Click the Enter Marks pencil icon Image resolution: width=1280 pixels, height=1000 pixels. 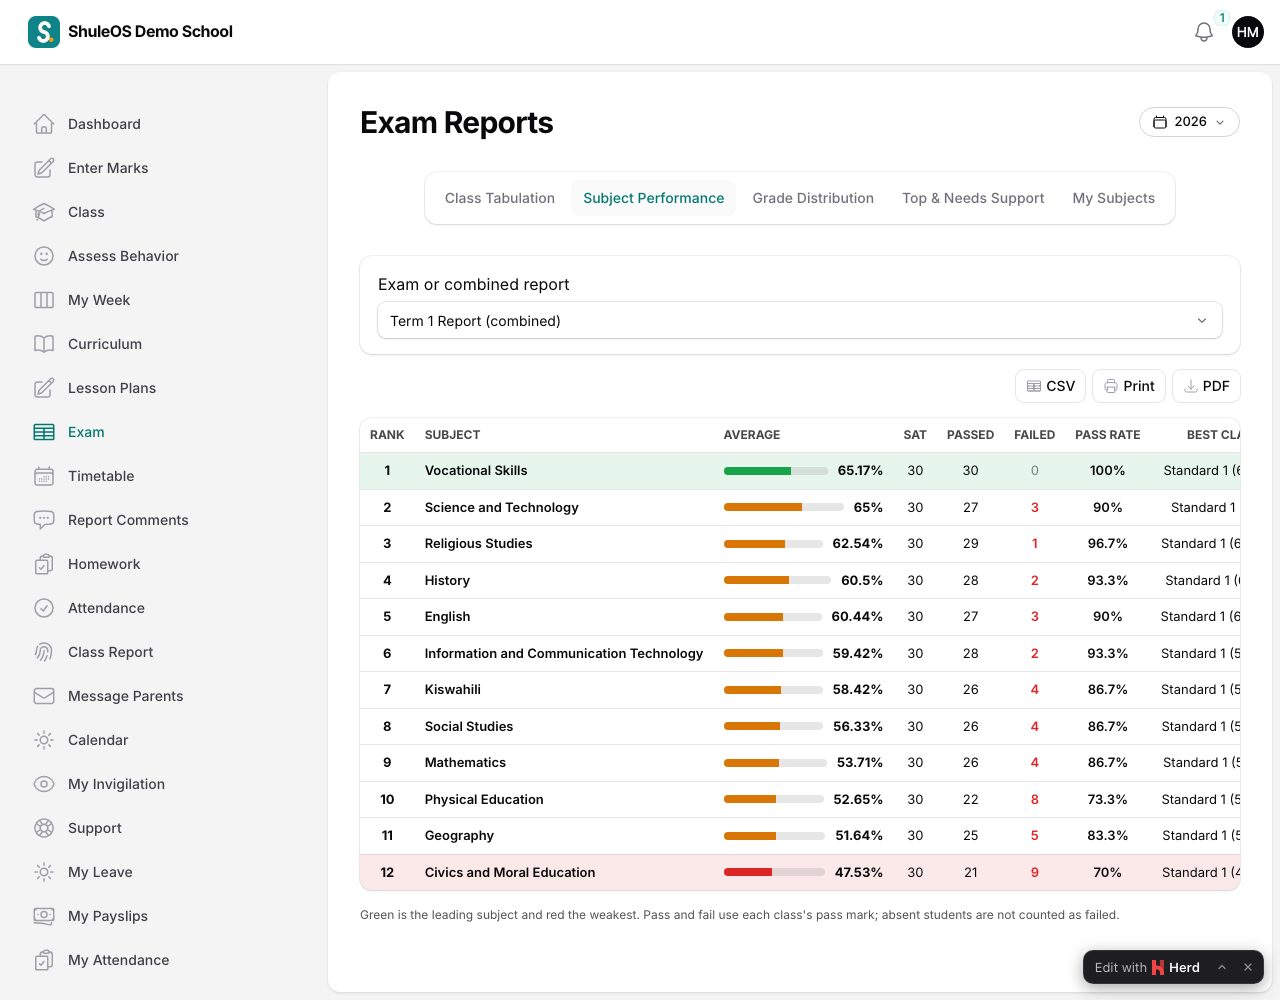[x=44, y=168]
